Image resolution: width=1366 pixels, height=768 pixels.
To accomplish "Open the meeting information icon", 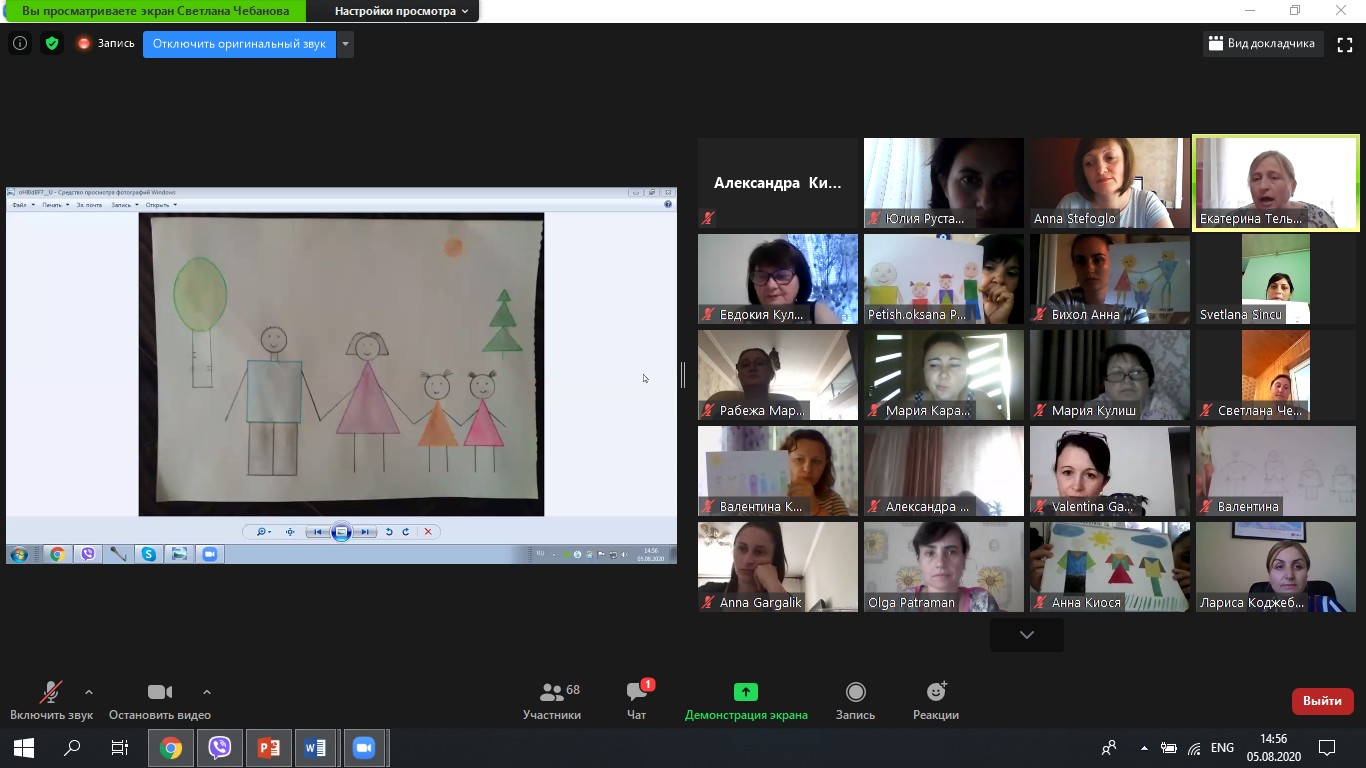I will click(19, 44).
